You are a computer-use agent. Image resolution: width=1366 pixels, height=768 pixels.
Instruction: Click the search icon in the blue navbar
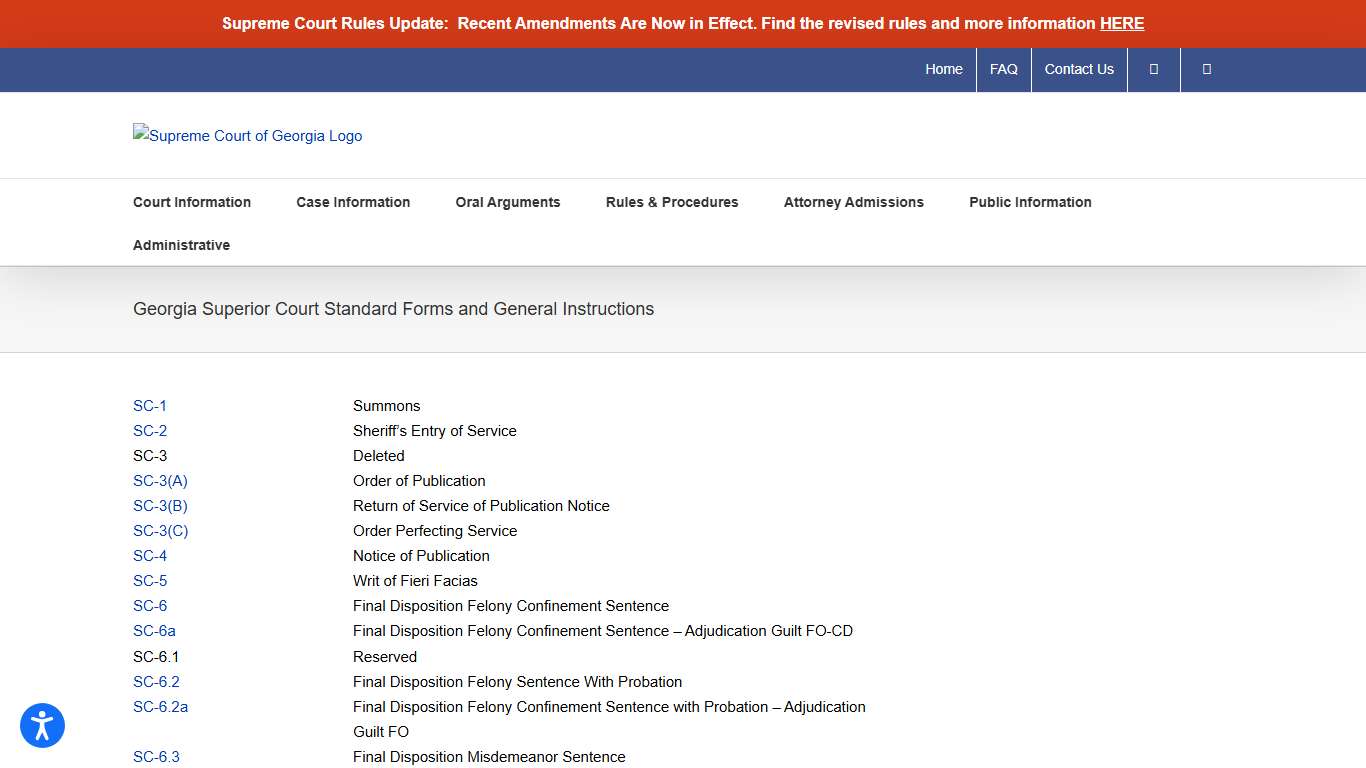pyautogui.click(x=1153, y=69)
